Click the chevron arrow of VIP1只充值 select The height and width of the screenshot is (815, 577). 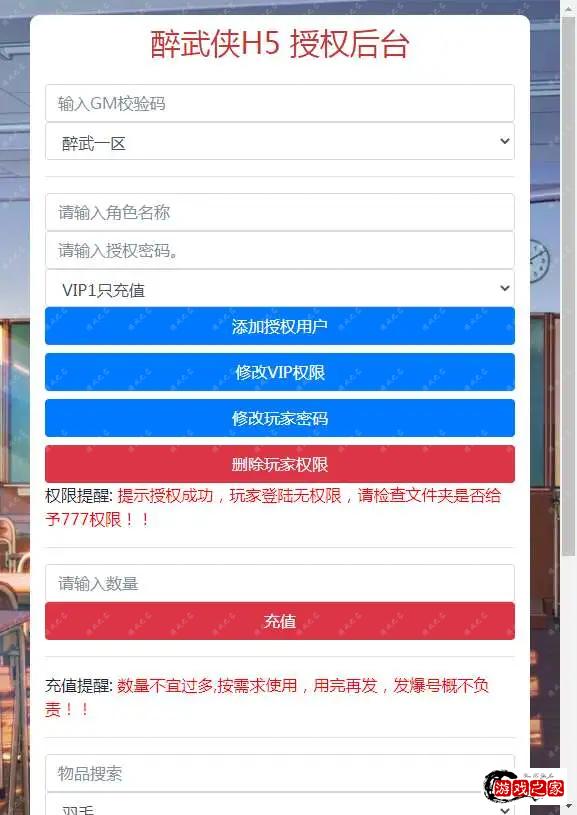coord(504,288)
